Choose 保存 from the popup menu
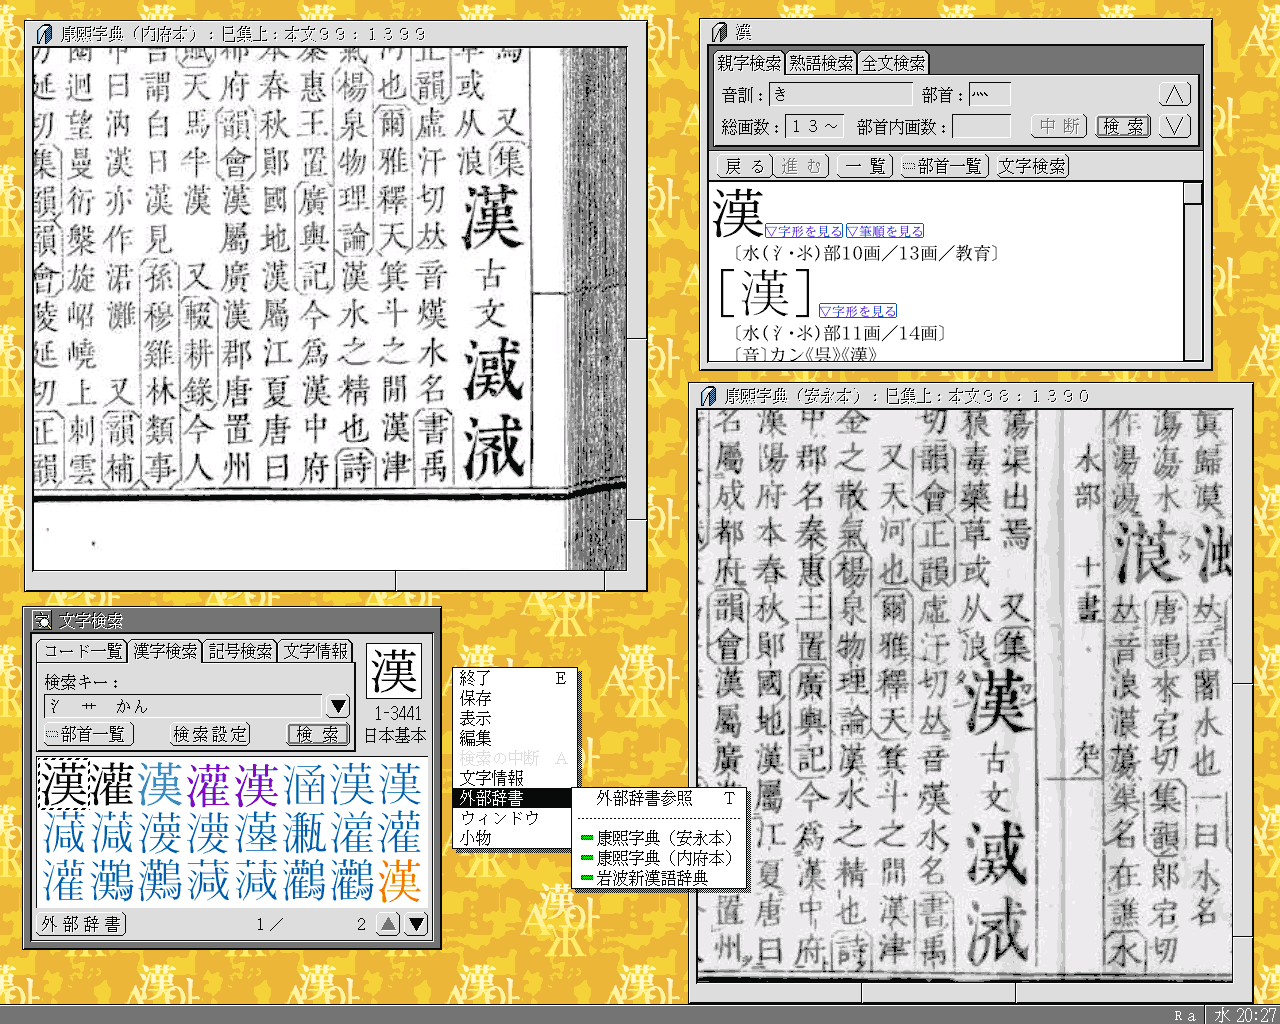The height and width of the screenshot is (1024, 1280). pos(514,698)
